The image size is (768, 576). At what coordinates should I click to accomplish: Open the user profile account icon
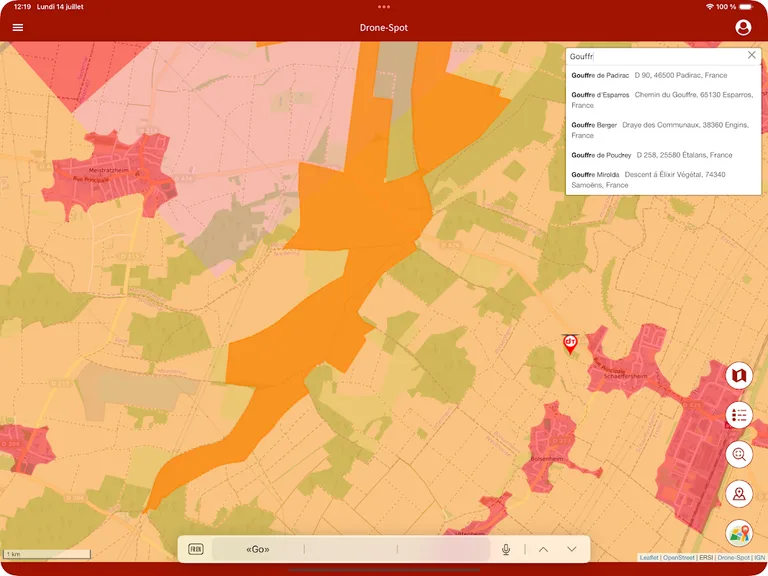click(743, 27)
